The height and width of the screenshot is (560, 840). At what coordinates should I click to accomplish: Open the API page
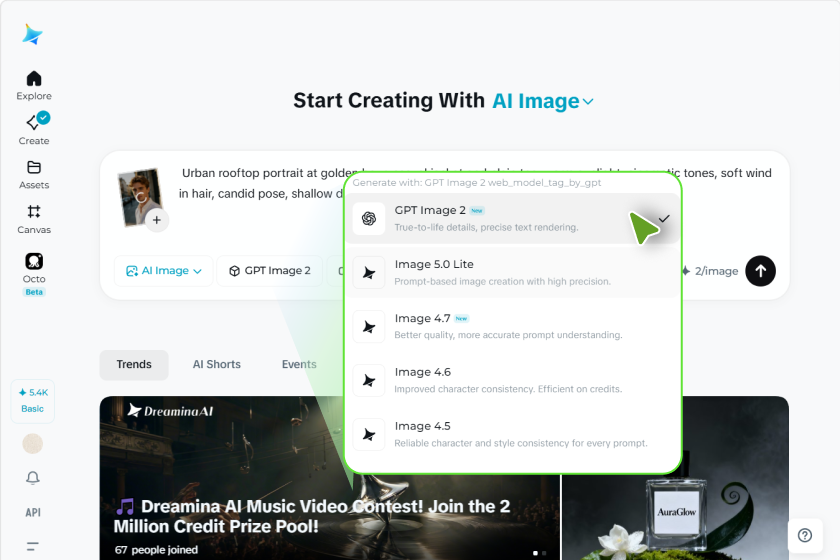[x=33, y=512]
